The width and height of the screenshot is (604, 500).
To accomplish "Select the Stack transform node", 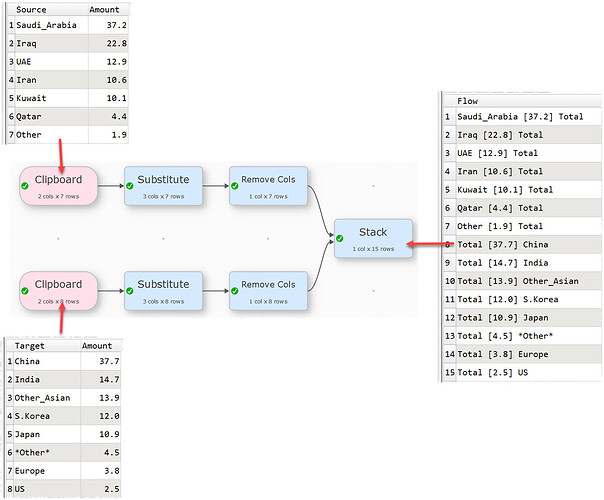I will pyautogui.click(x=373, y=237).
